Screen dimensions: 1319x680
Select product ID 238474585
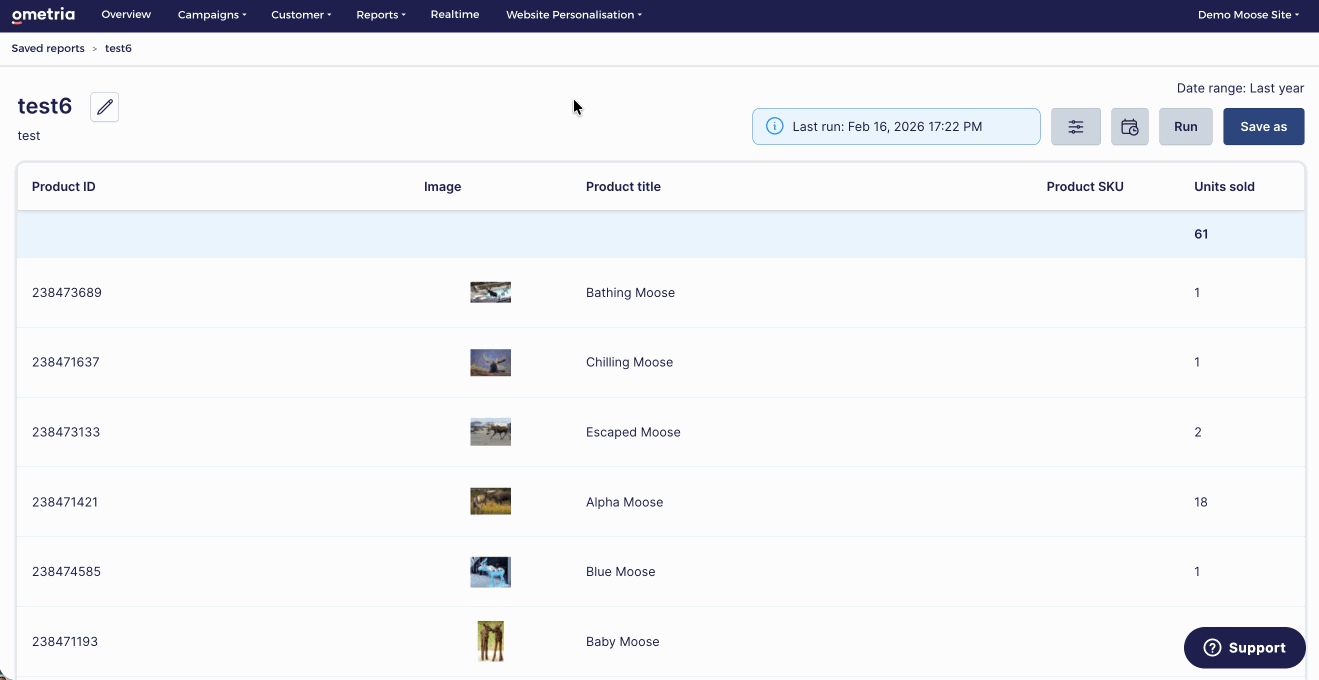66,572
